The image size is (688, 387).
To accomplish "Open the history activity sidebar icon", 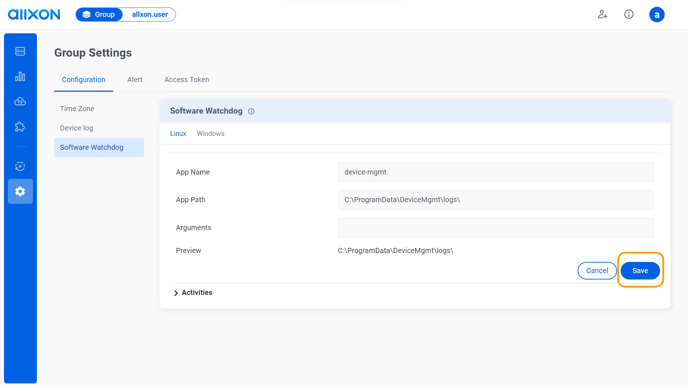I will coord(20,166).
